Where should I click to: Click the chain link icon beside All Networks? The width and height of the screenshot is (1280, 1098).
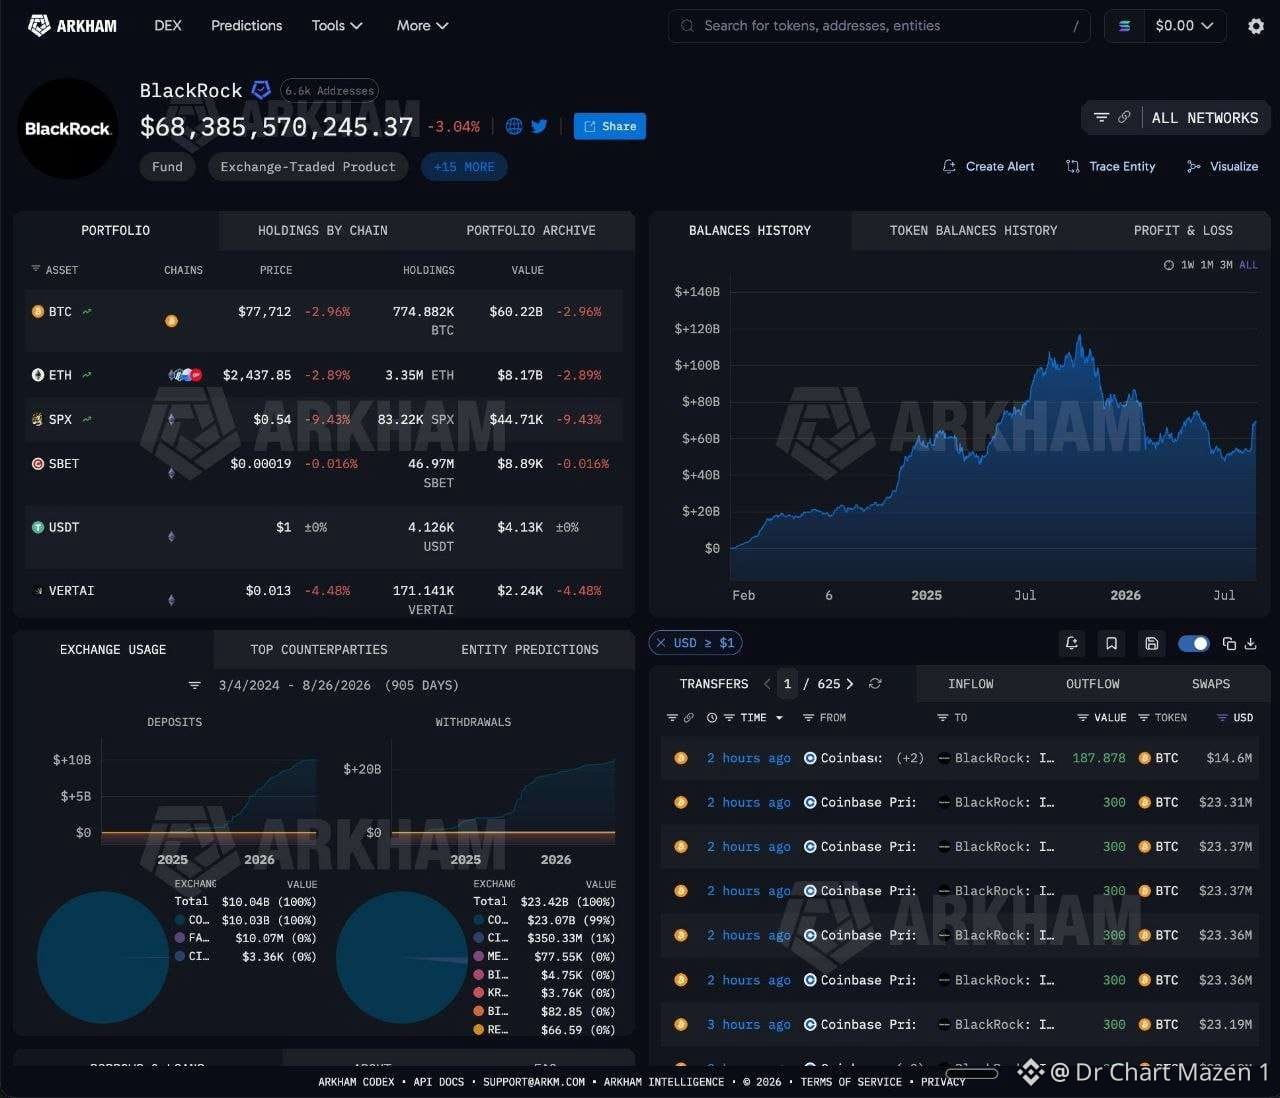(1124, 118)
